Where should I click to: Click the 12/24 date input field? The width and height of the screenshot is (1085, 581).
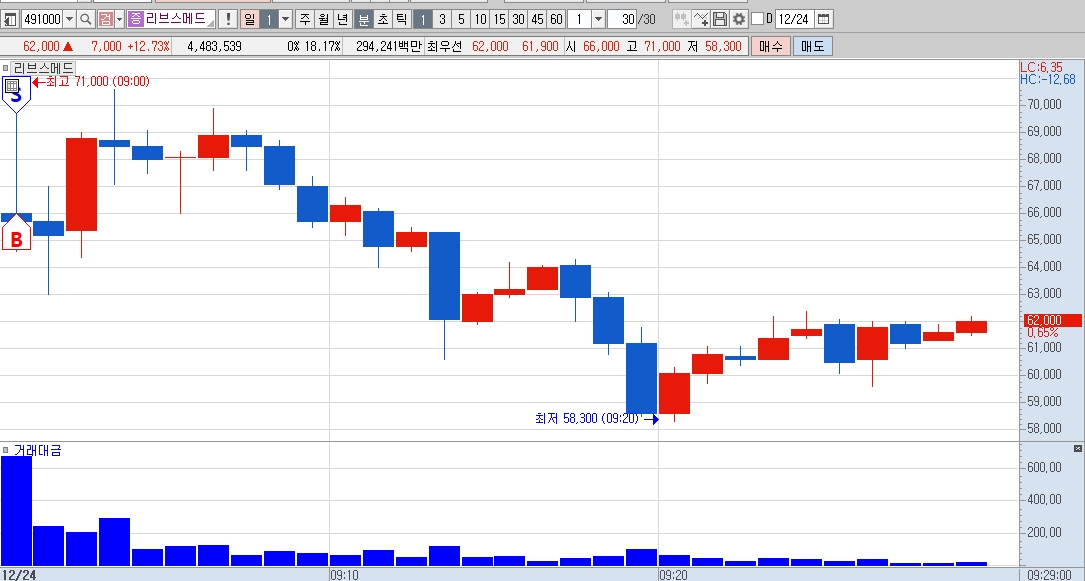point(794,19)
